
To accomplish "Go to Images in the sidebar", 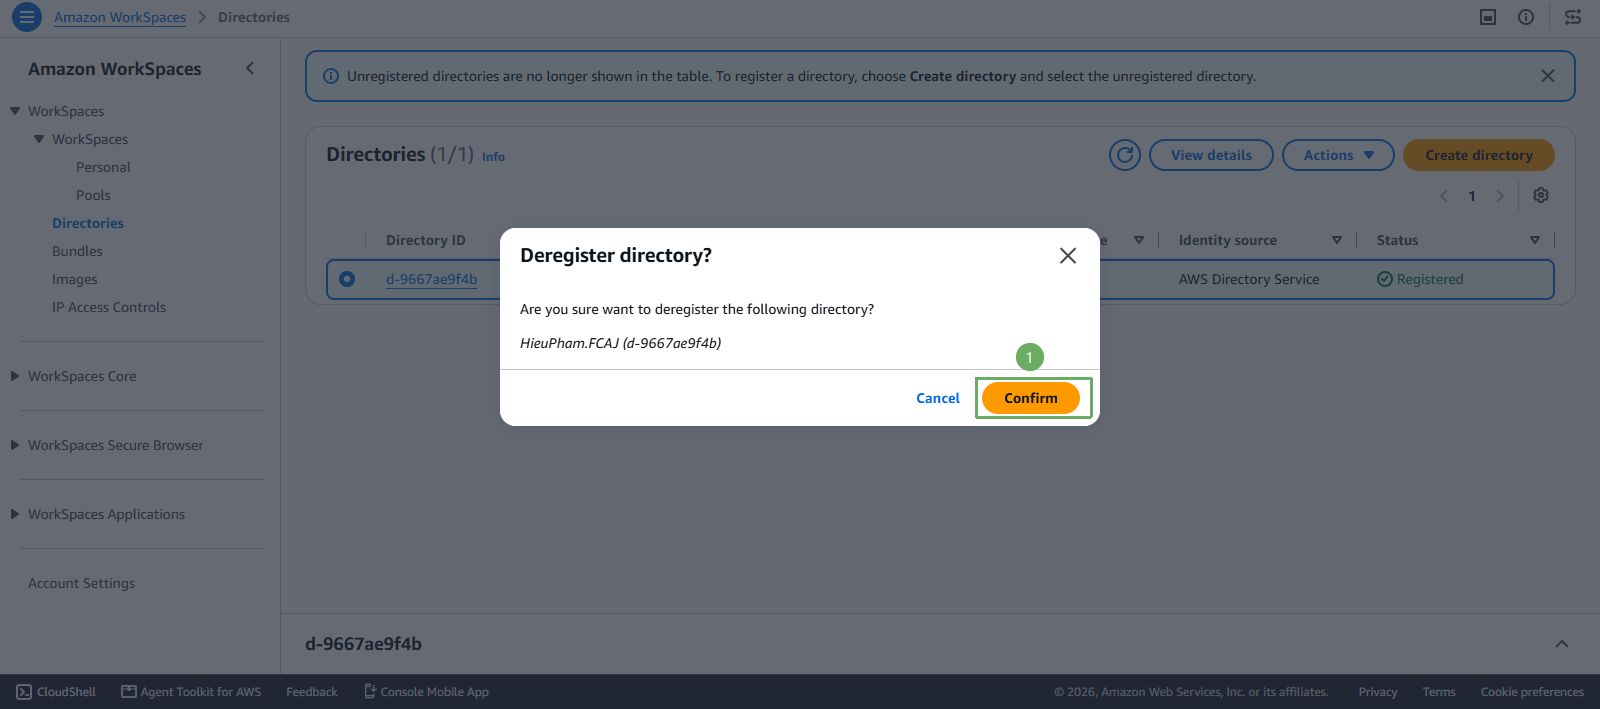I will pyautogui.click(x=75, y=279).
